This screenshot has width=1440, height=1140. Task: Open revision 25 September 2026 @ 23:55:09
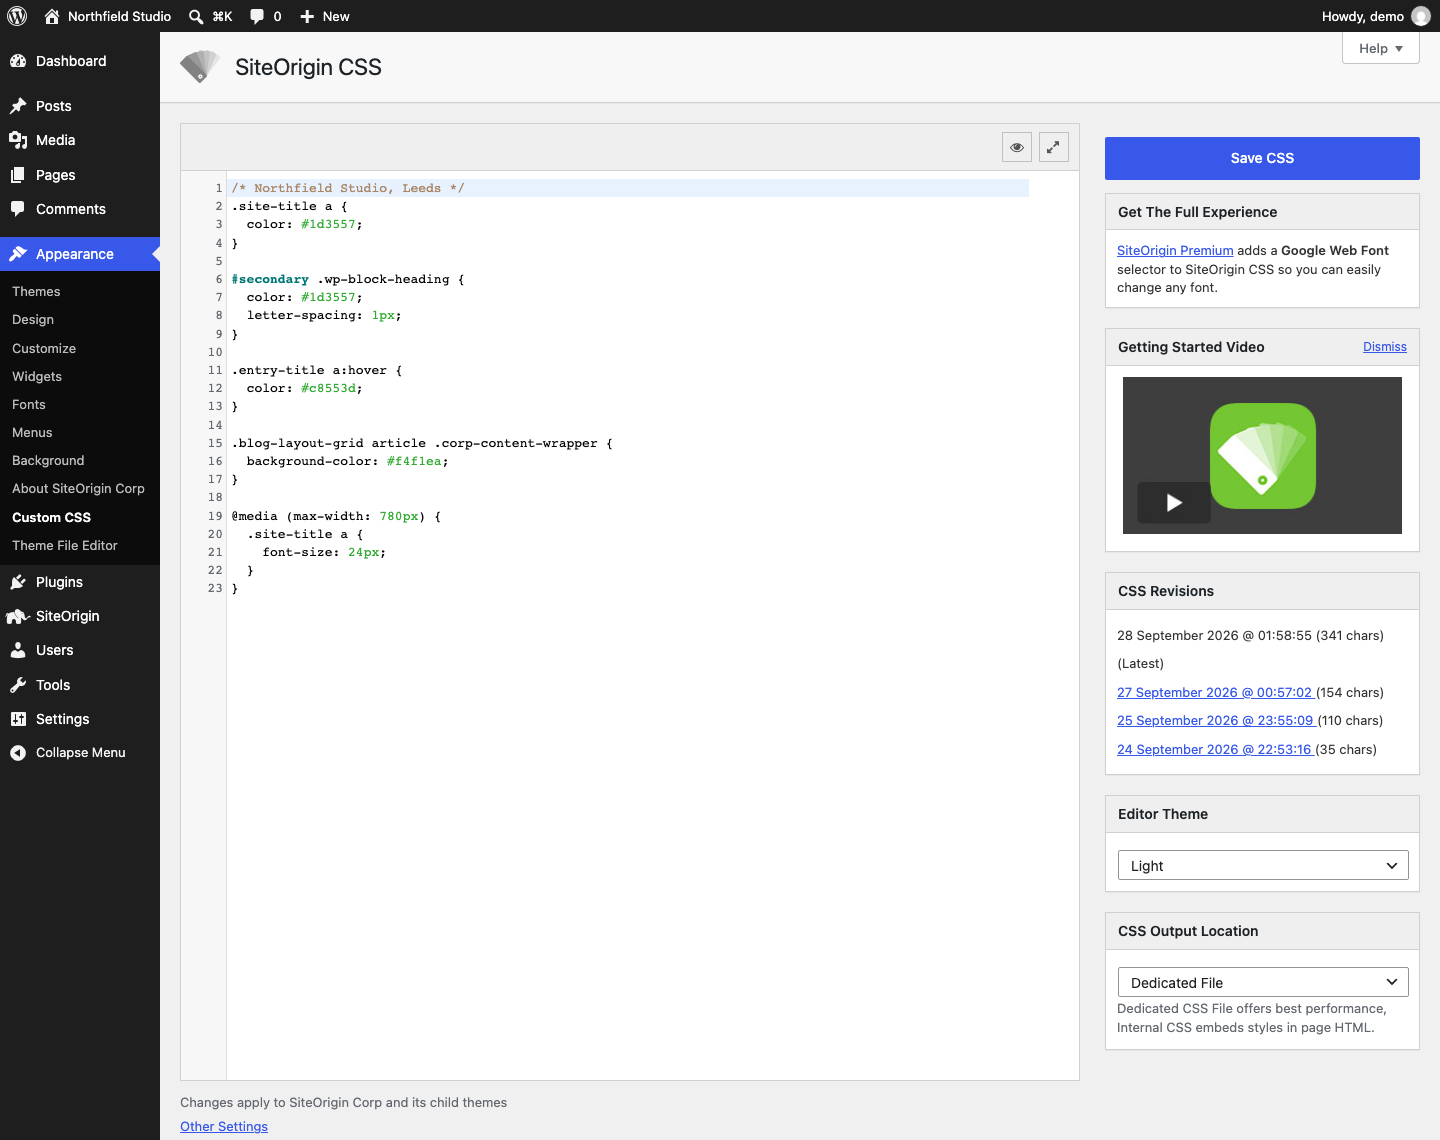click(1215, 720)
